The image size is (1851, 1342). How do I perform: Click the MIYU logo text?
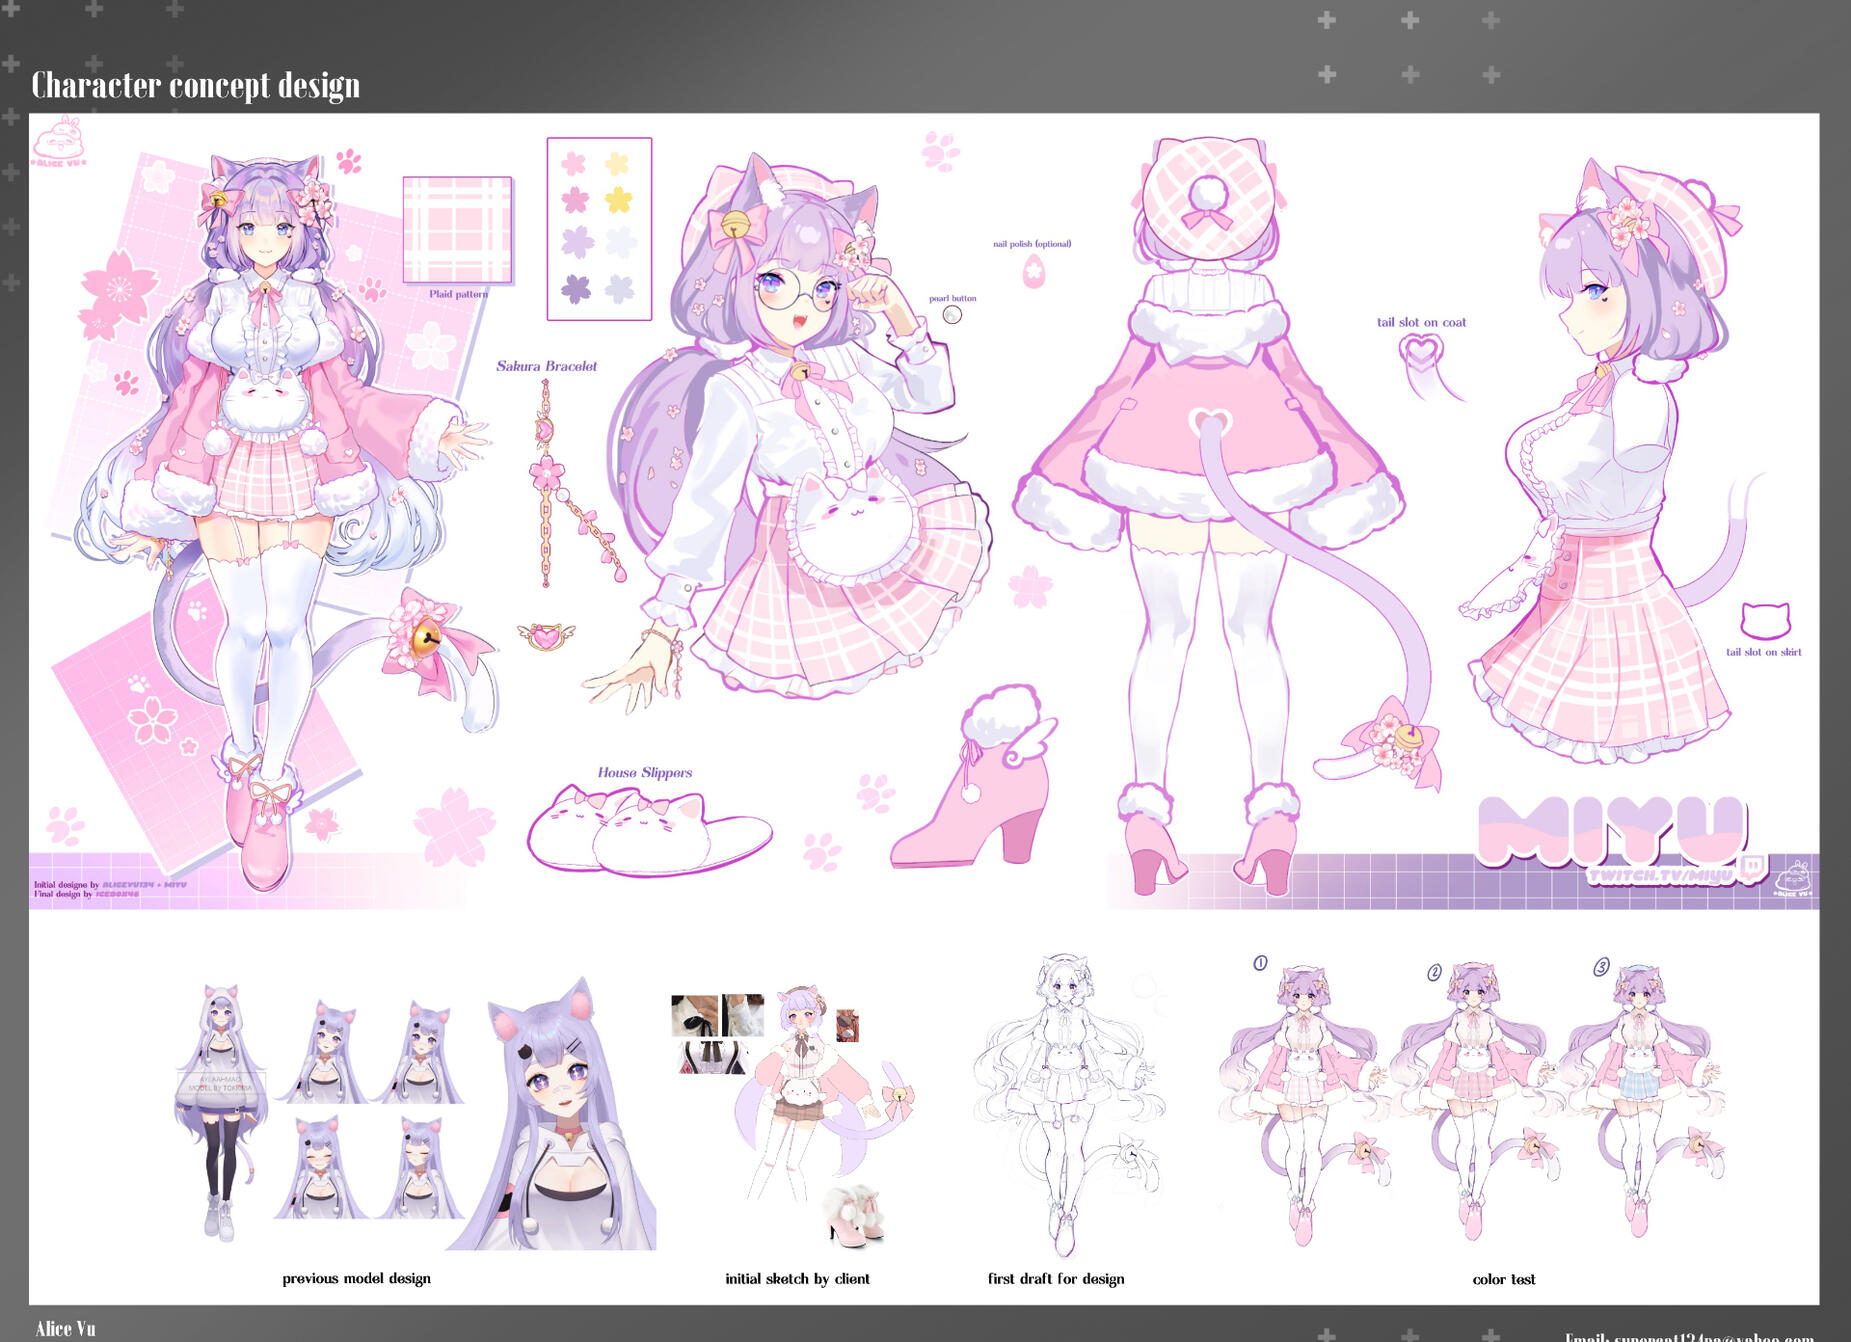[1611, 829]
